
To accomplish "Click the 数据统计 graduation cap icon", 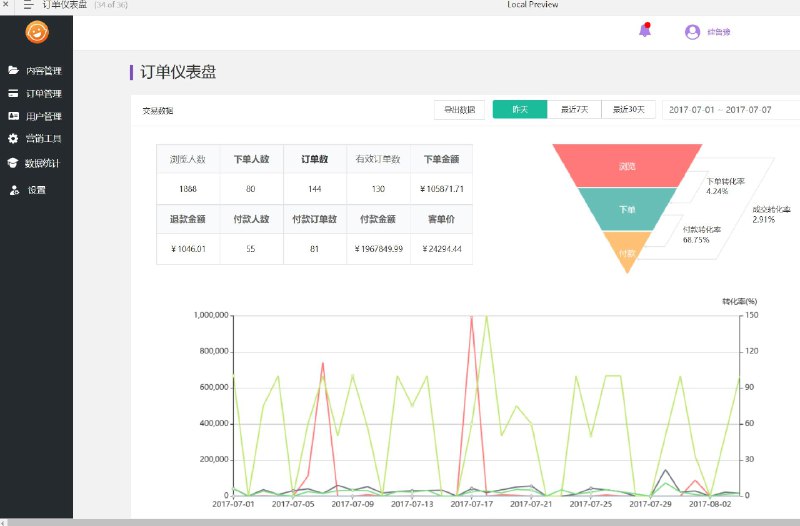I will pos(13,163).
